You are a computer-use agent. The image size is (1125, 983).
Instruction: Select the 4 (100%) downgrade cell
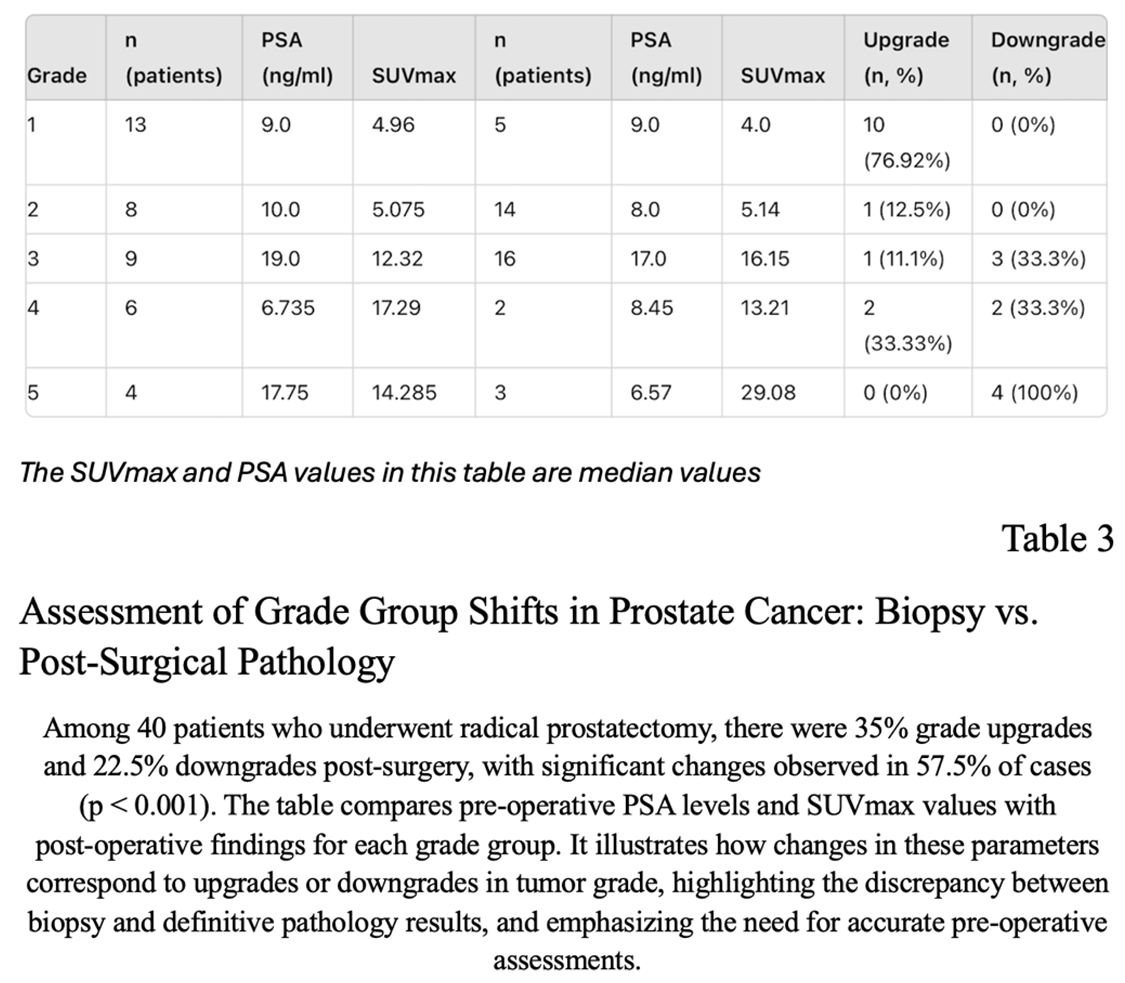pyautogui.click(x=1034, y=392)
